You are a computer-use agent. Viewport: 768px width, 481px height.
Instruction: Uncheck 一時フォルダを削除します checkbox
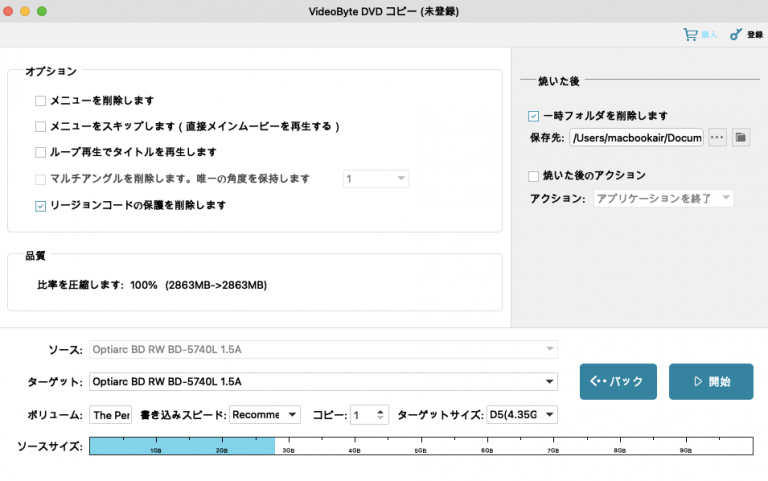[x=534, y=116]
